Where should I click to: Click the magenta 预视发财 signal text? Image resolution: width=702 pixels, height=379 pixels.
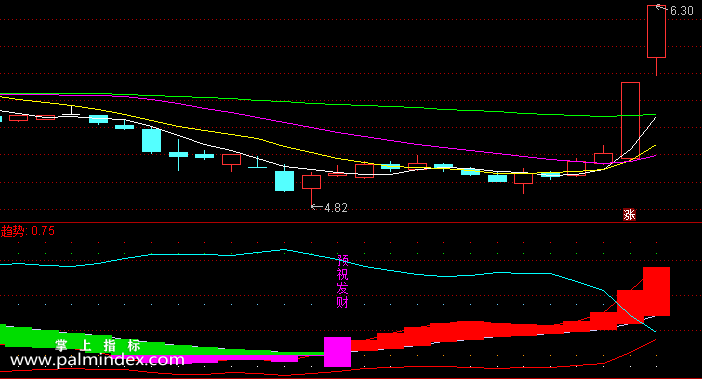click(x=342, y=281)
